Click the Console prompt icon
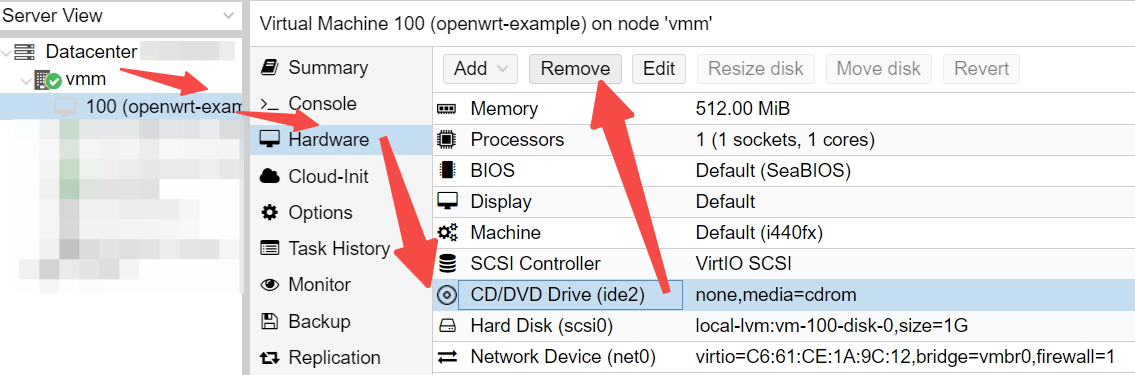This screenshot has height=375, width=1135. point(269,104)
